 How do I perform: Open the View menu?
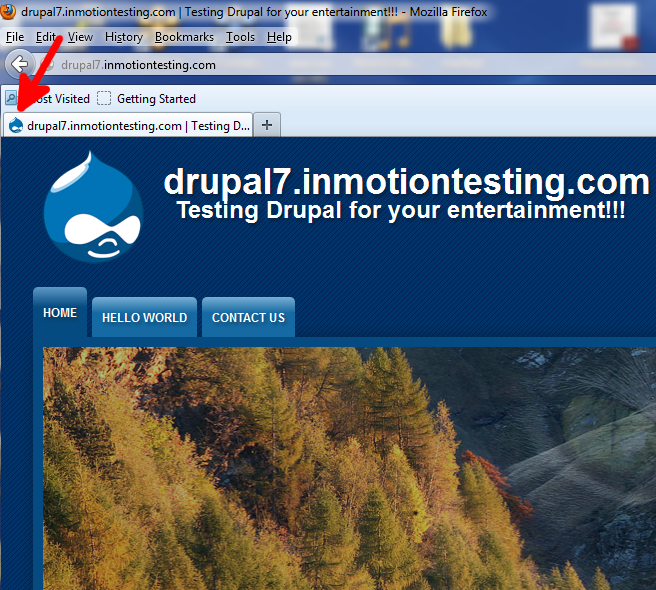click(80, 37)
